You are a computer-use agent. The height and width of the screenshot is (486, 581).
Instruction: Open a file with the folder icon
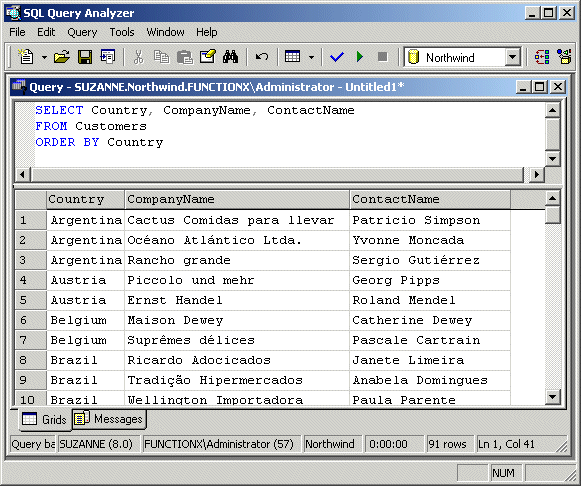pos(62,57)
